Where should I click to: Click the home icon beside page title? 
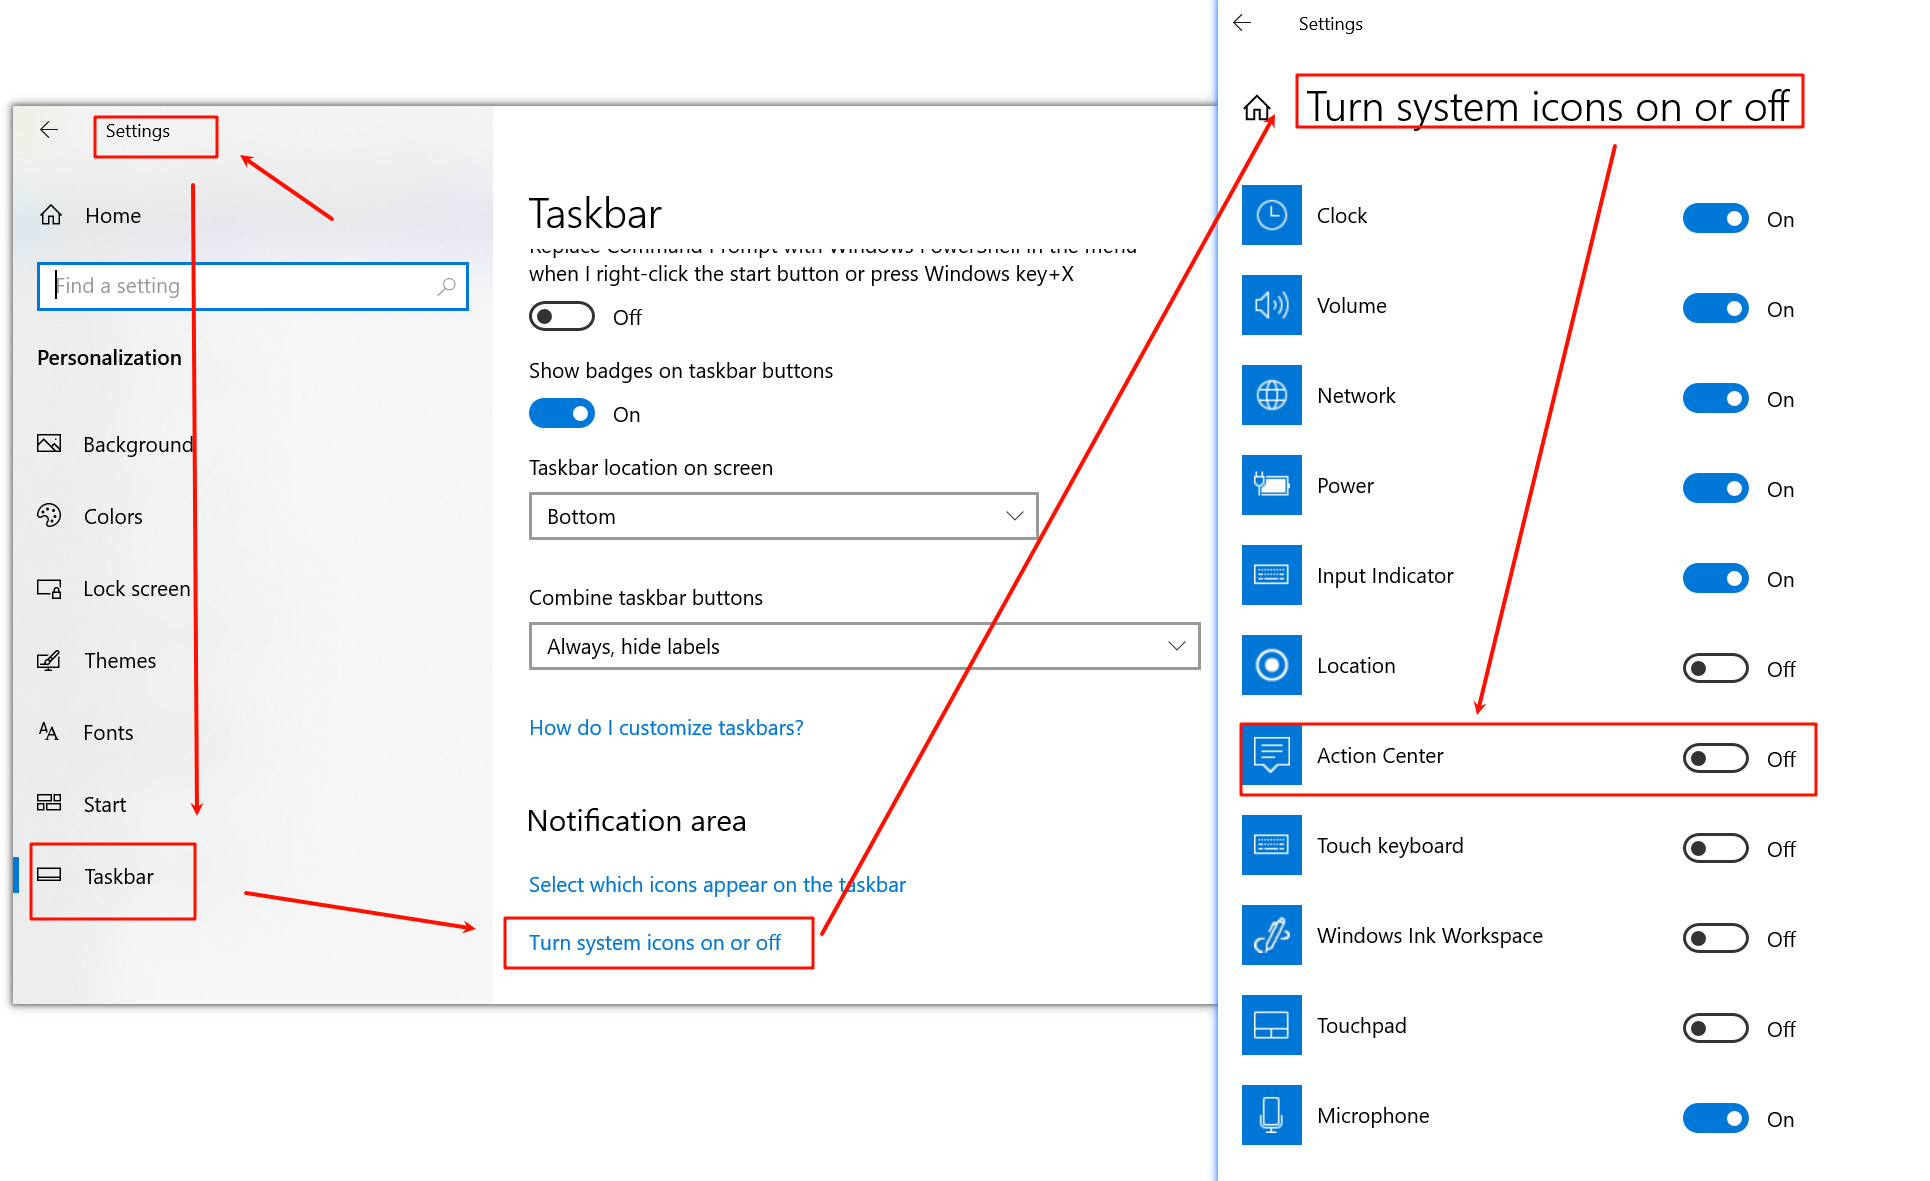pos(1257,108)
